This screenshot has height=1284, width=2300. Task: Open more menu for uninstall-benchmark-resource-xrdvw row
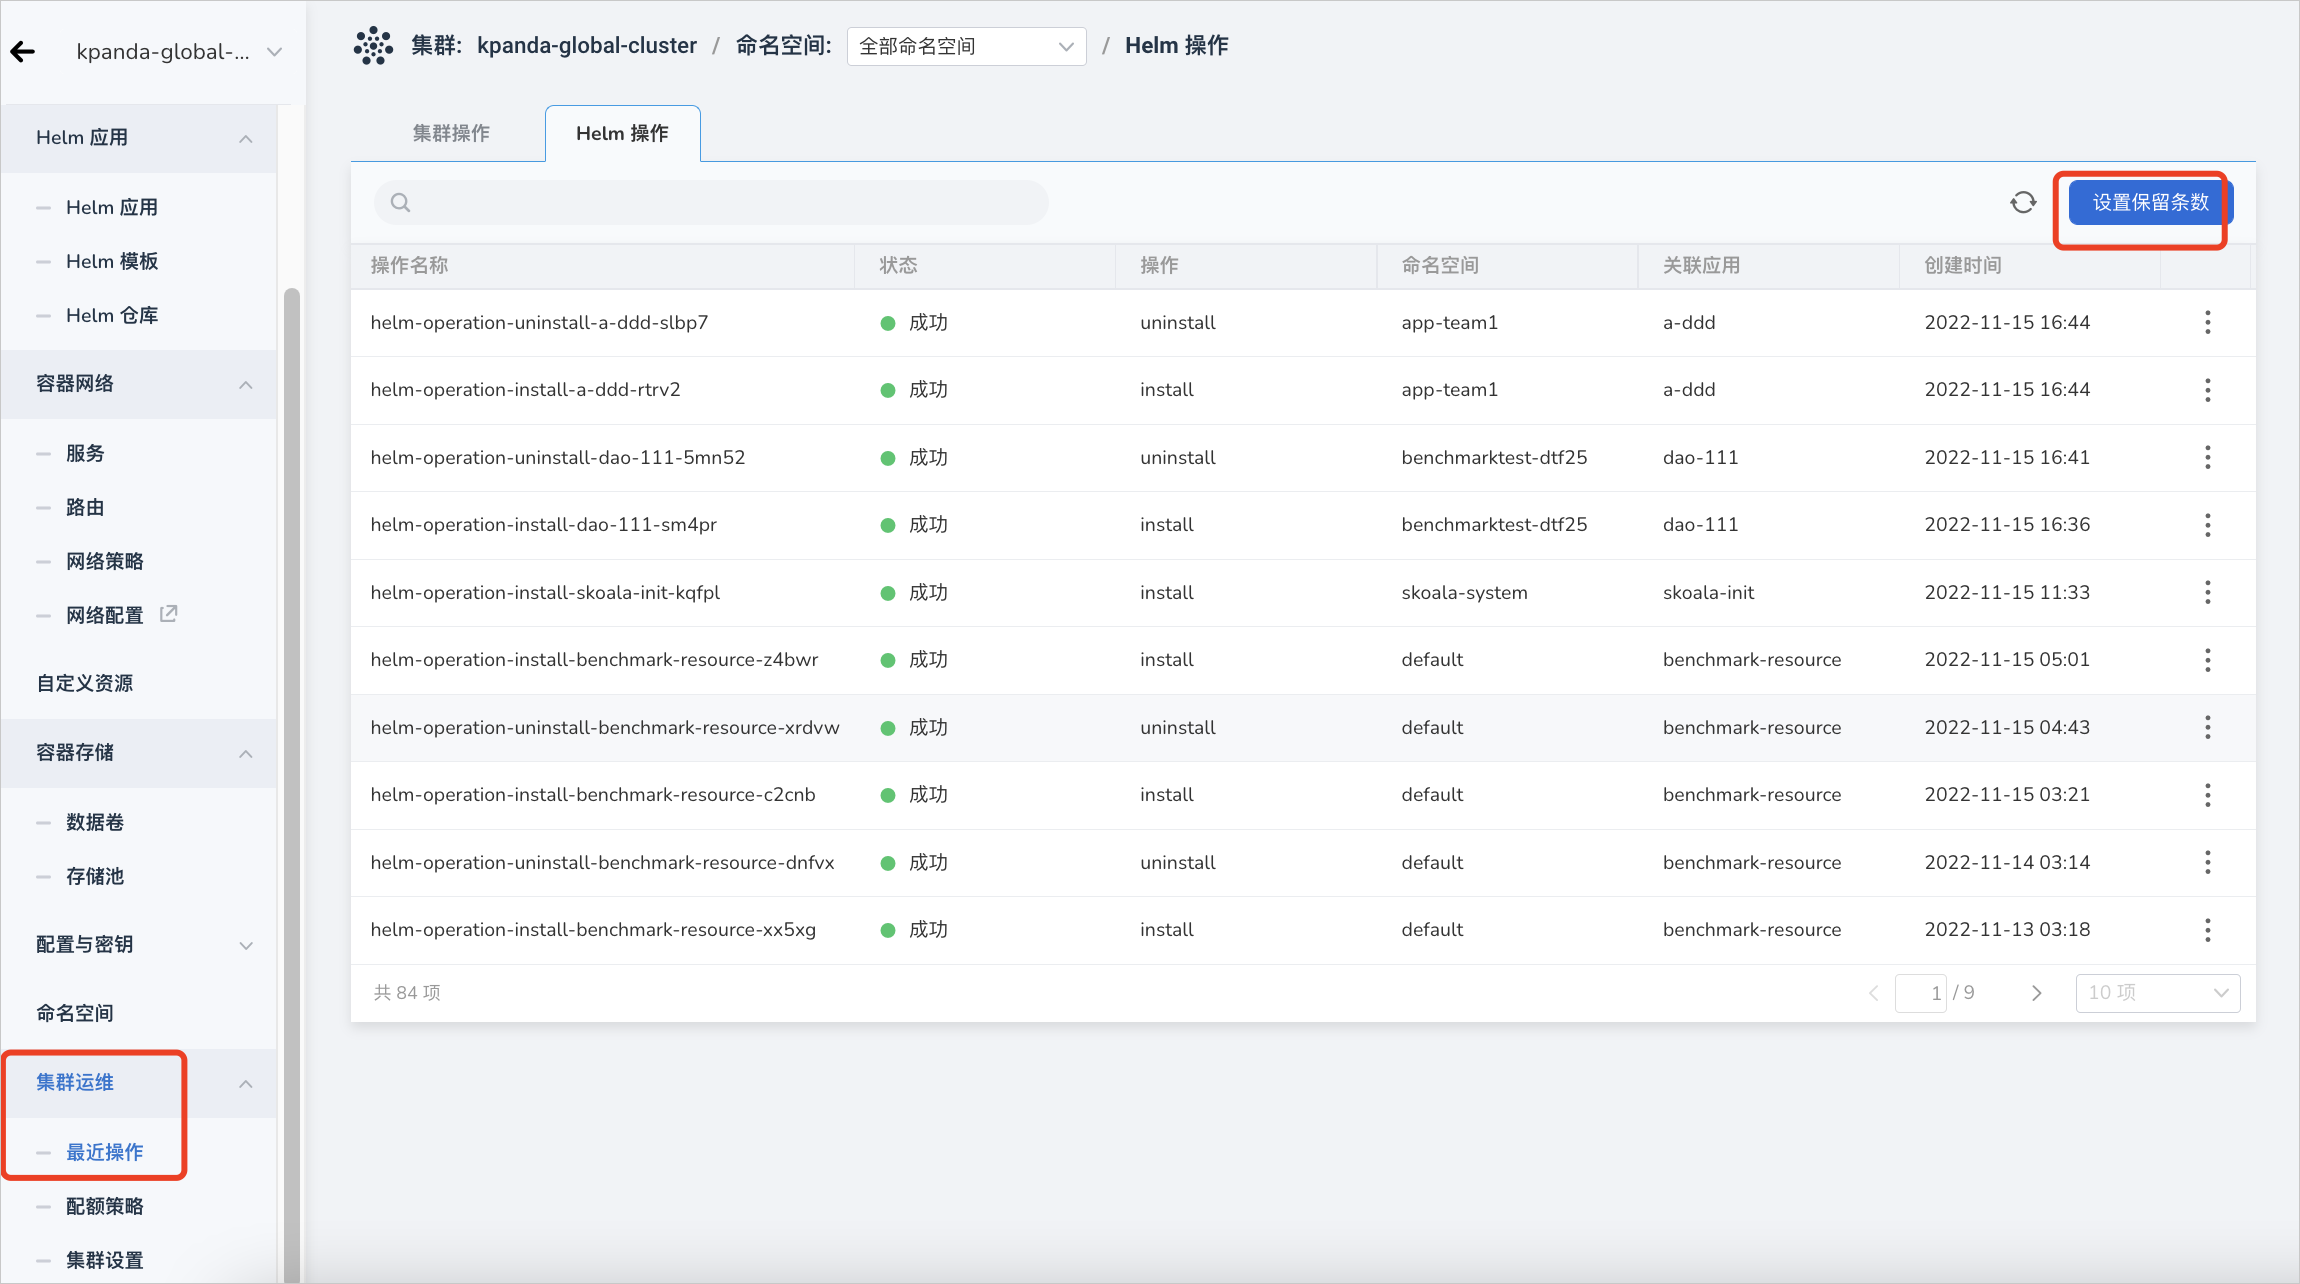pyautogui.click(x=2208, y=728)
